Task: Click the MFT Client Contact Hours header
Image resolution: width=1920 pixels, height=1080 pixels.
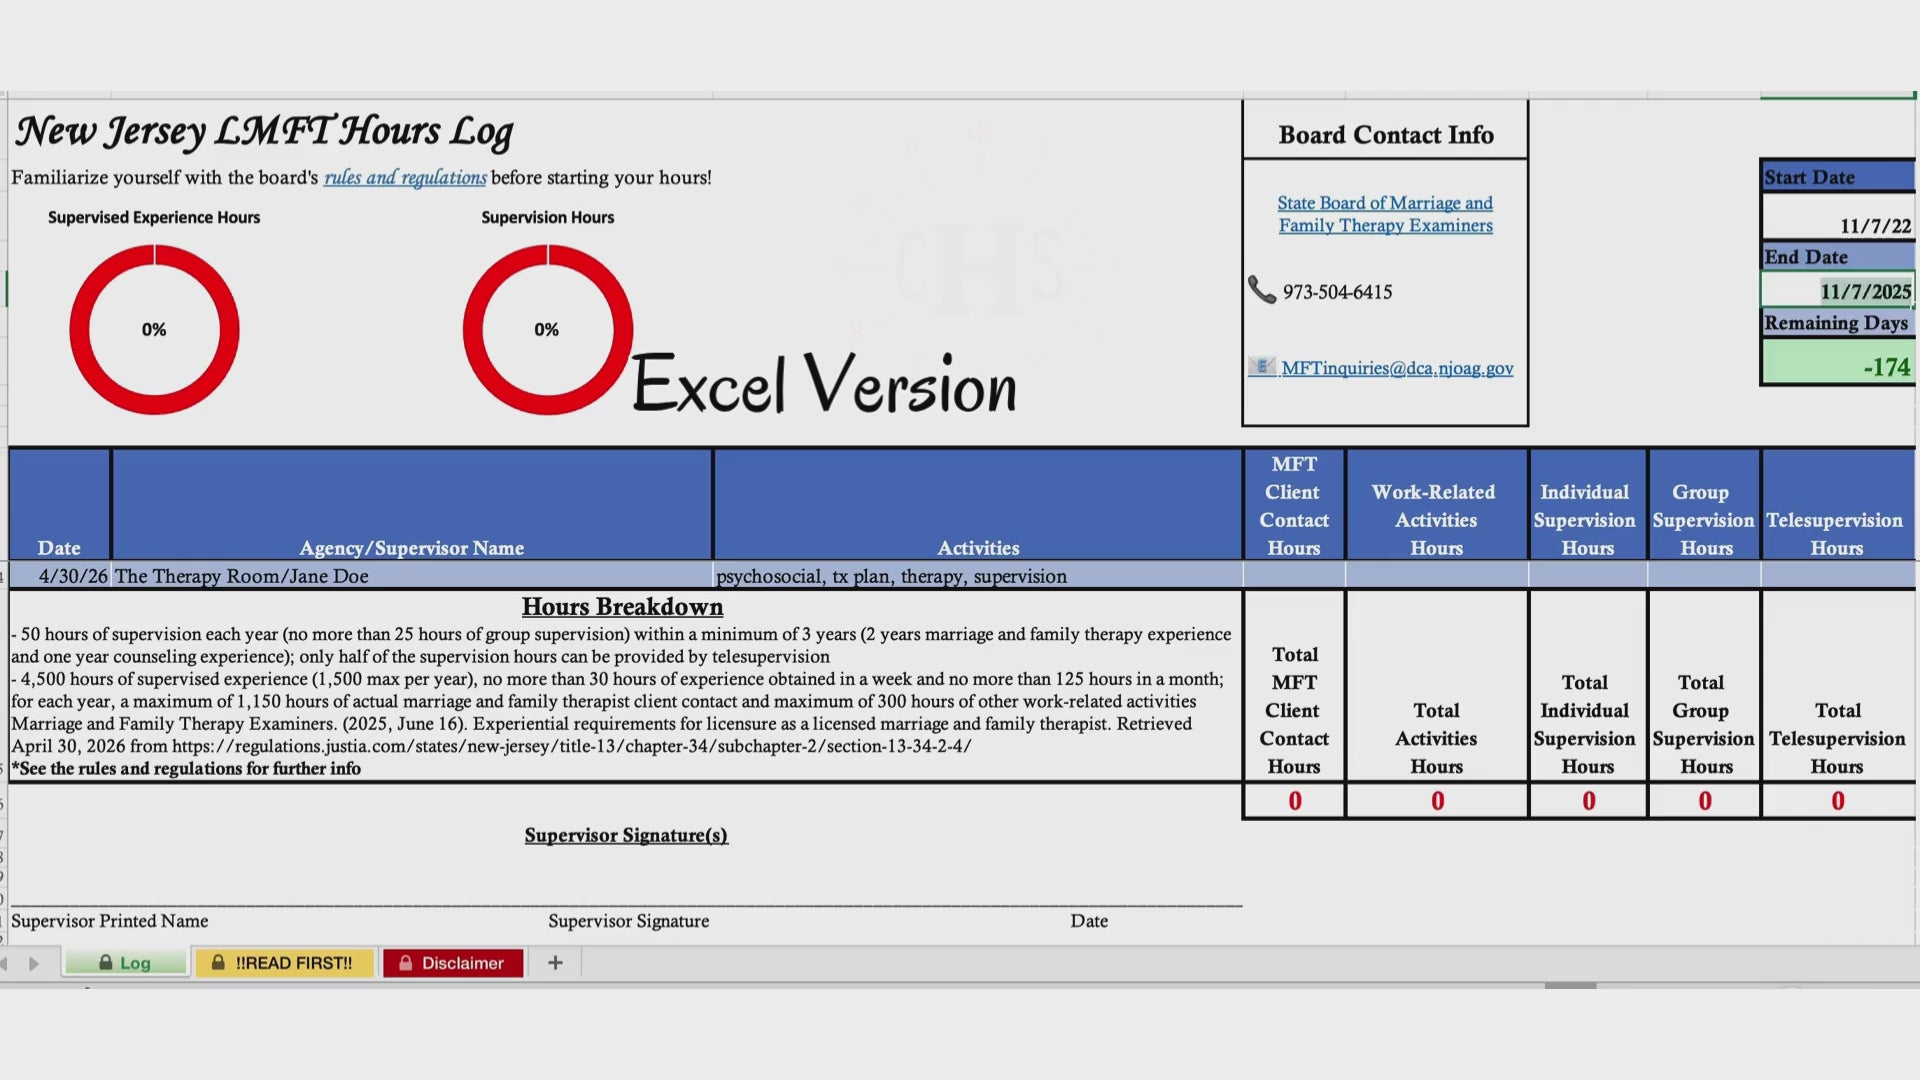Action: (x=1294, y=505)
